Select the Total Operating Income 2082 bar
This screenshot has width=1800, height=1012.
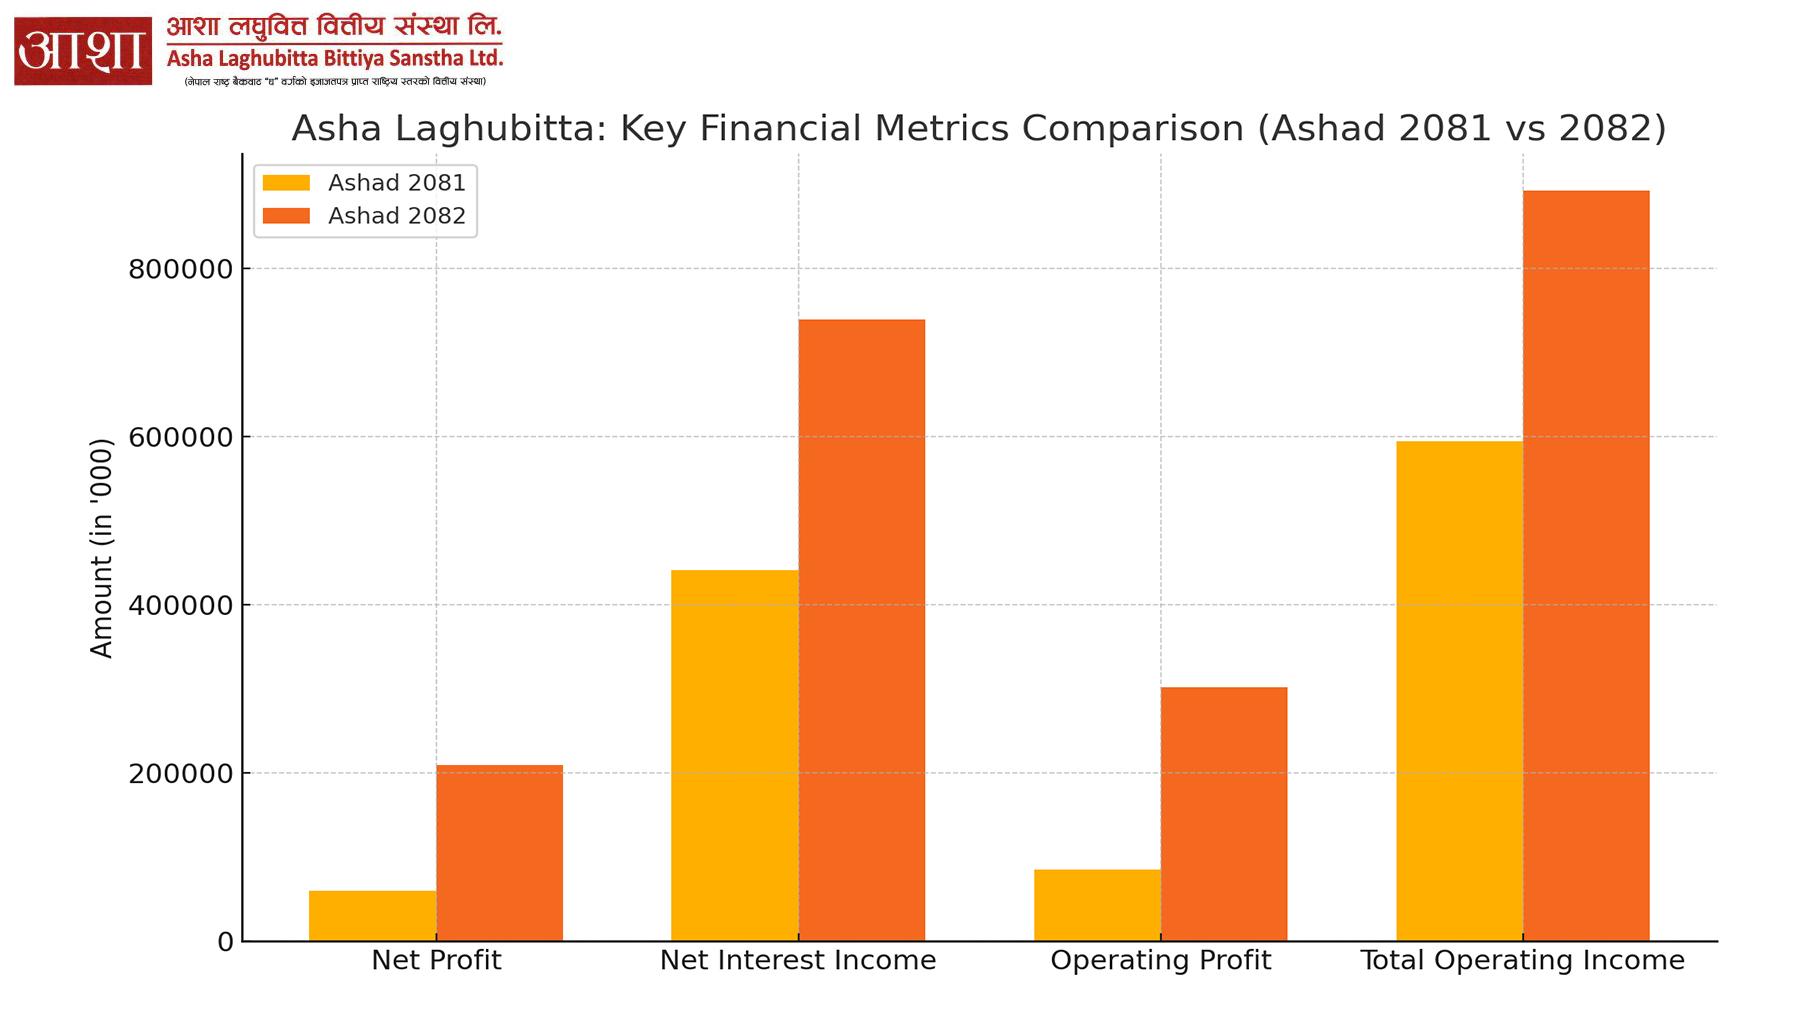click(1586, 565)
